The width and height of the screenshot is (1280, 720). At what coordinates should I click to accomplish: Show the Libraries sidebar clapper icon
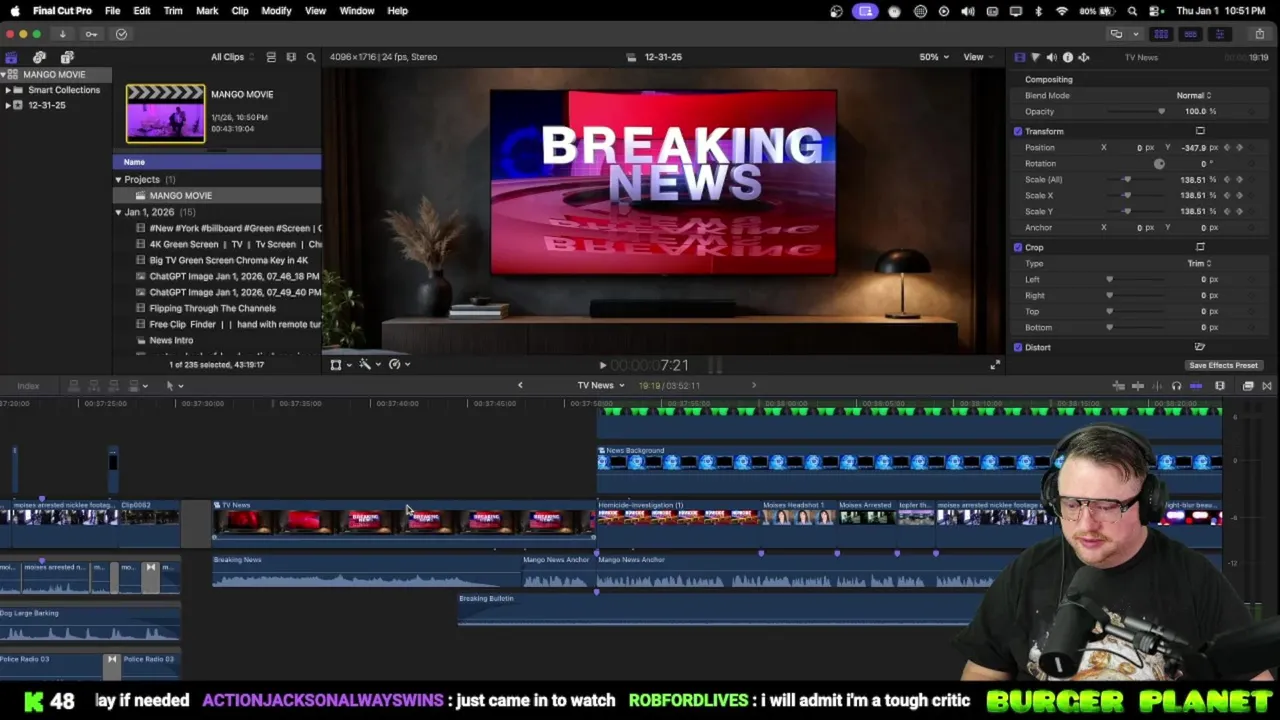pos(11,57)
